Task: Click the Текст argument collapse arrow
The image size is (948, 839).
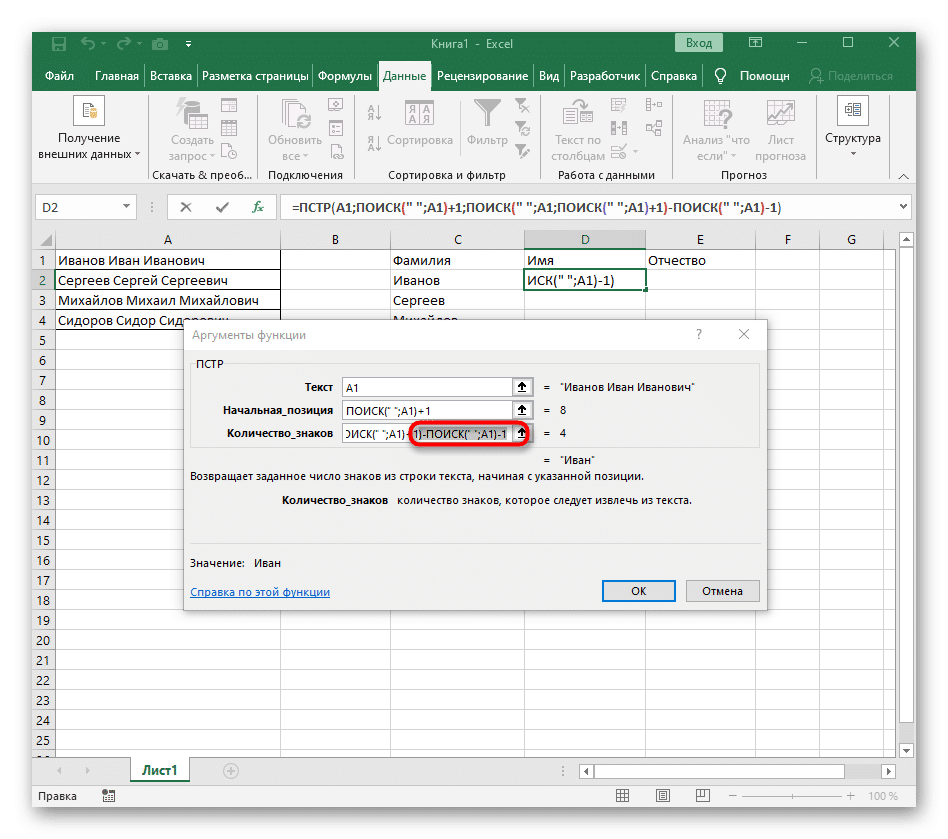Action: pos(521,387)
